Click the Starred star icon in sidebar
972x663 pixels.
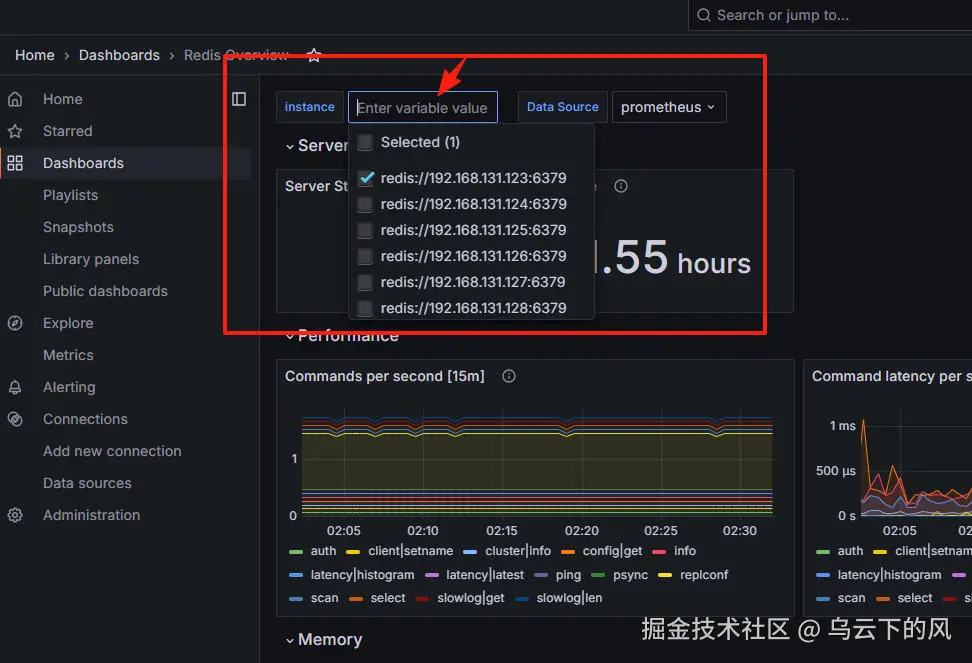[15, 131]
